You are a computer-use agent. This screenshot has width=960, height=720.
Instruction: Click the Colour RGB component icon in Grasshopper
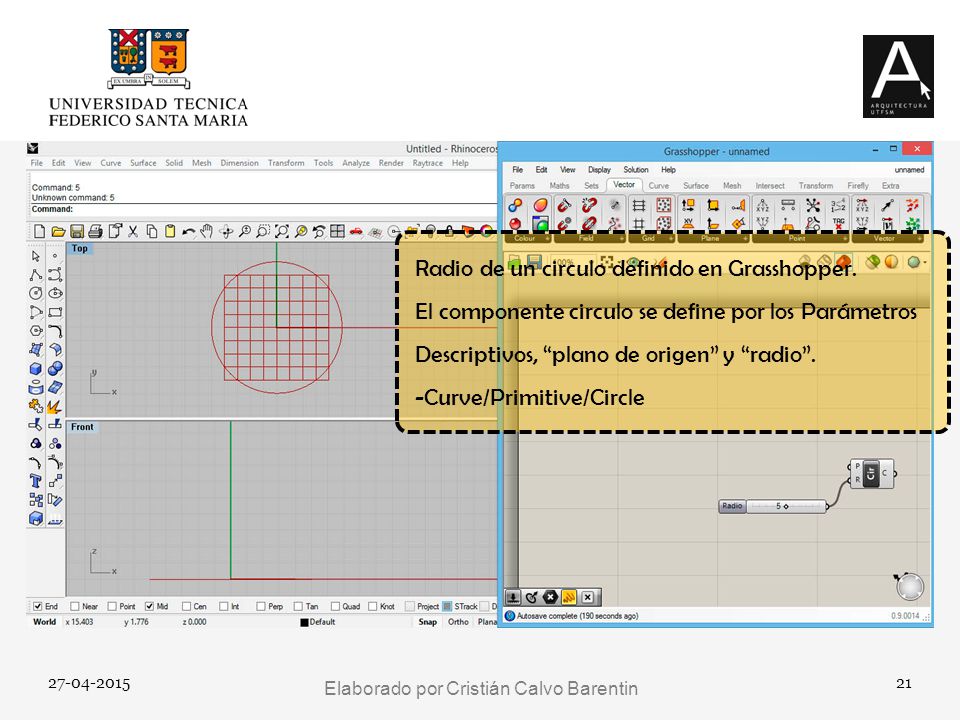(x=516, y=205)
